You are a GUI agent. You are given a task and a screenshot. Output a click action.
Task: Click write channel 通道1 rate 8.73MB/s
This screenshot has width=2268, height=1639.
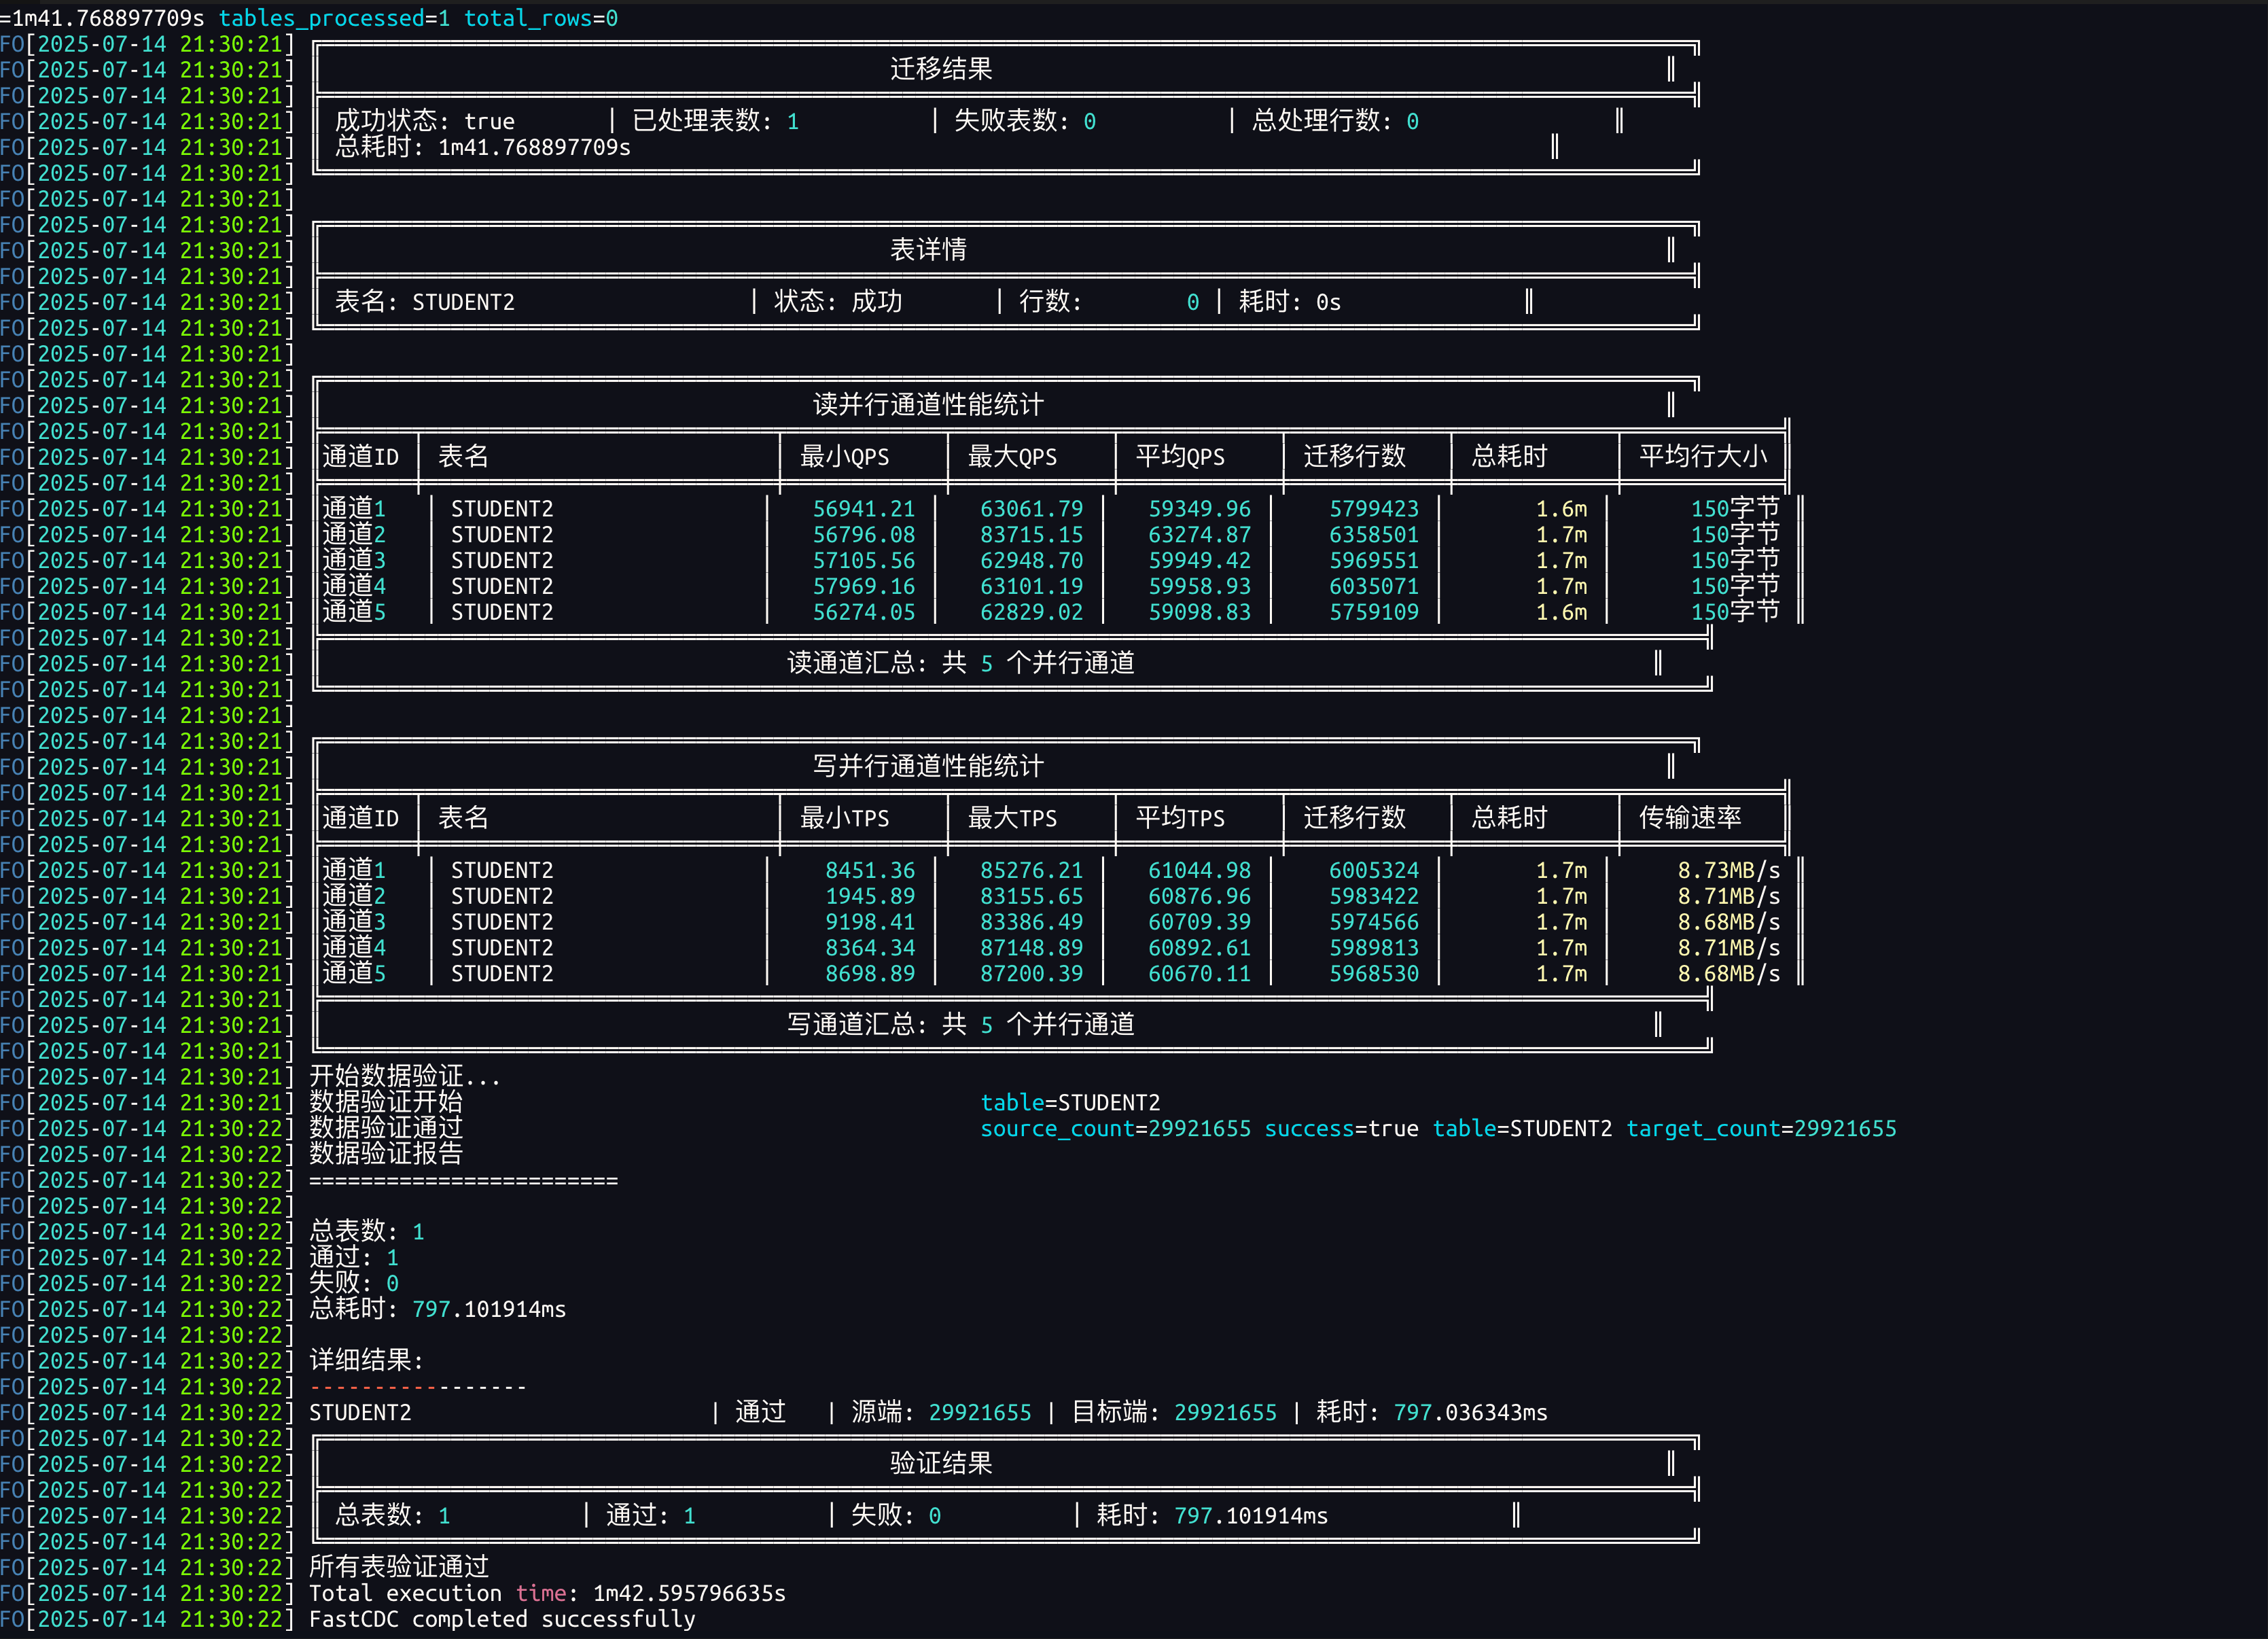tap(1728, 871)
